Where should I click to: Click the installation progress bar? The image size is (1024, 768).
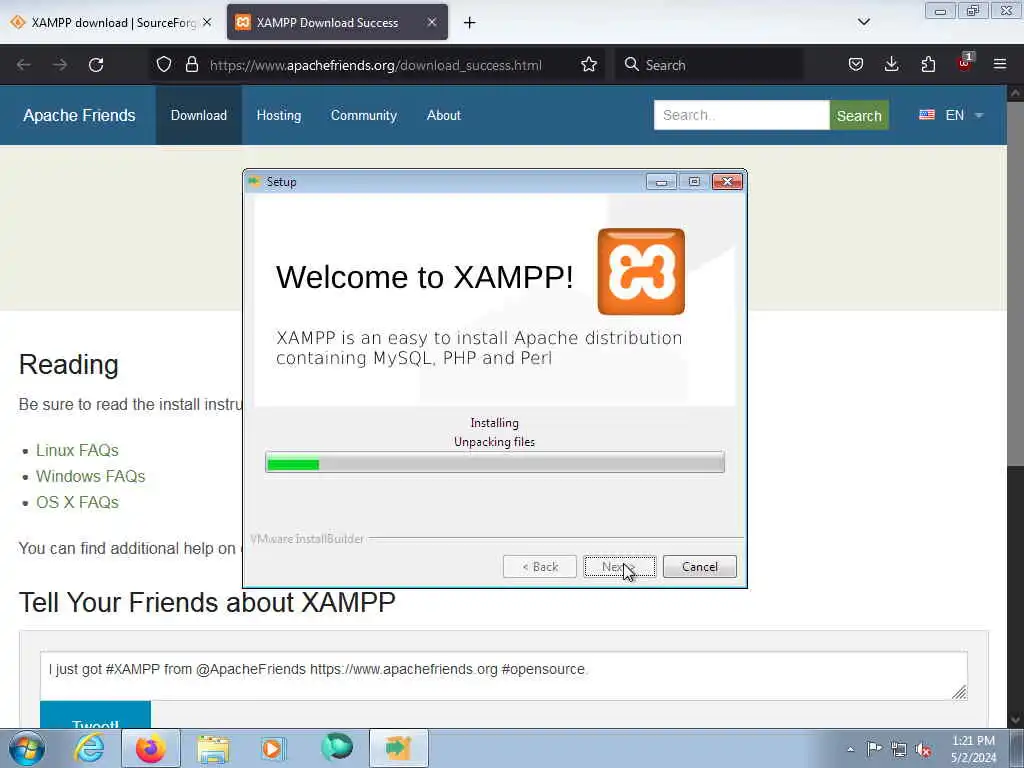(495, 462)
